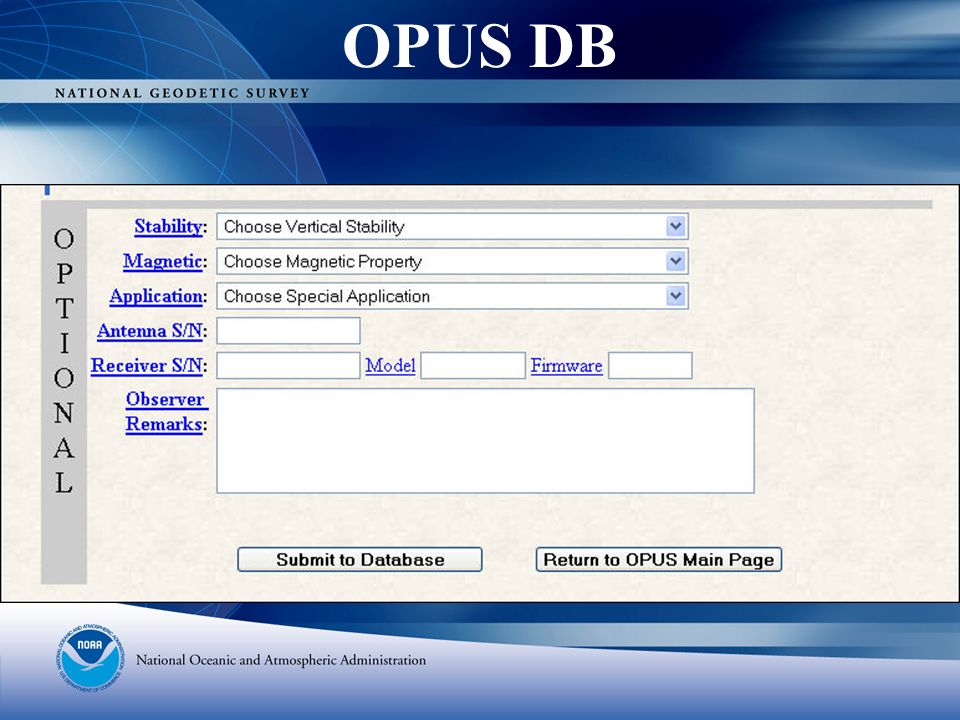
Task: Click the Magnetic help link
Action: coord(162,261)
